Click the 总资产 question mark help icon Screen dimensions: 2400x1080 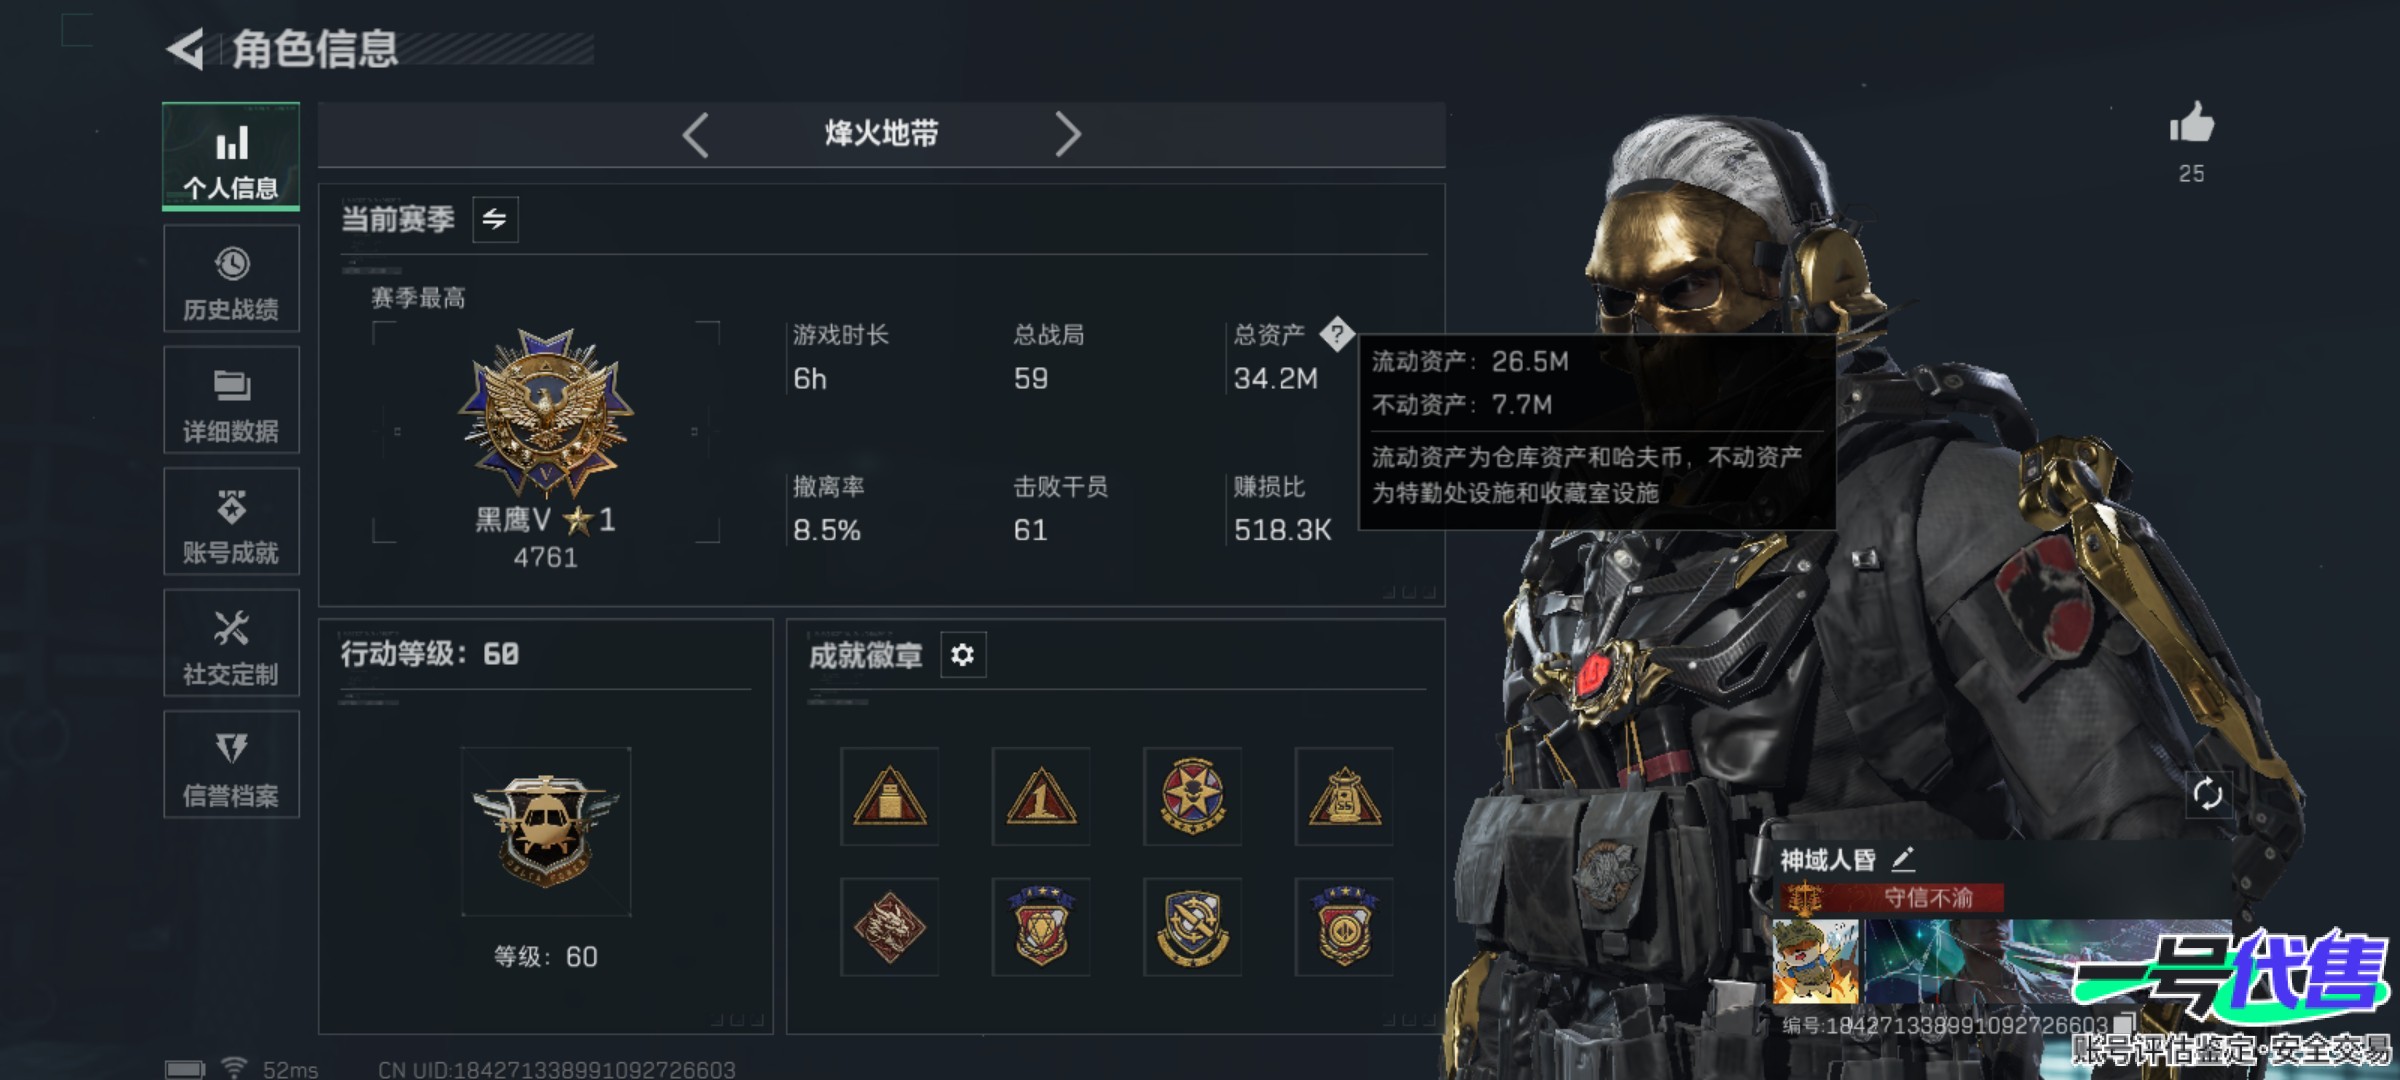click(1337, 334)
